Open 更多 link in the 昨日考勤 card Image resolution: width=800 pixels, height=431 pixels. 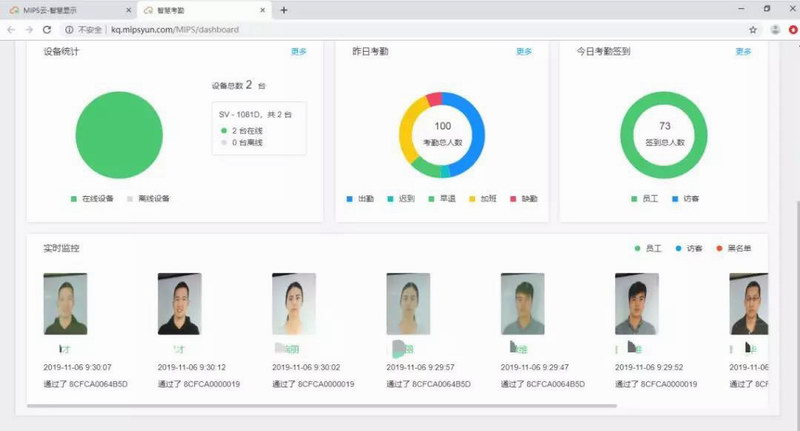(x=524, y=51)
